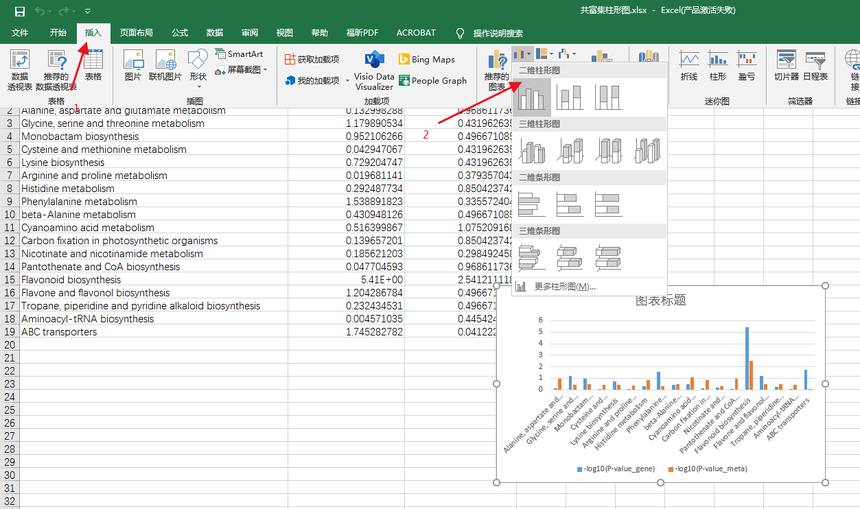The width and height of the screenshot is (860, 509).
Task: Choose the 2D stacked column chart icon
Action: 570,97
